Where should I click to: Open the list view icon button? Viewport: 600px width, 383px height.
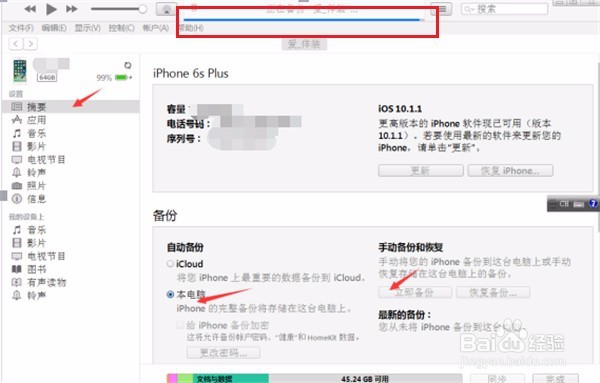pos(441,9)
